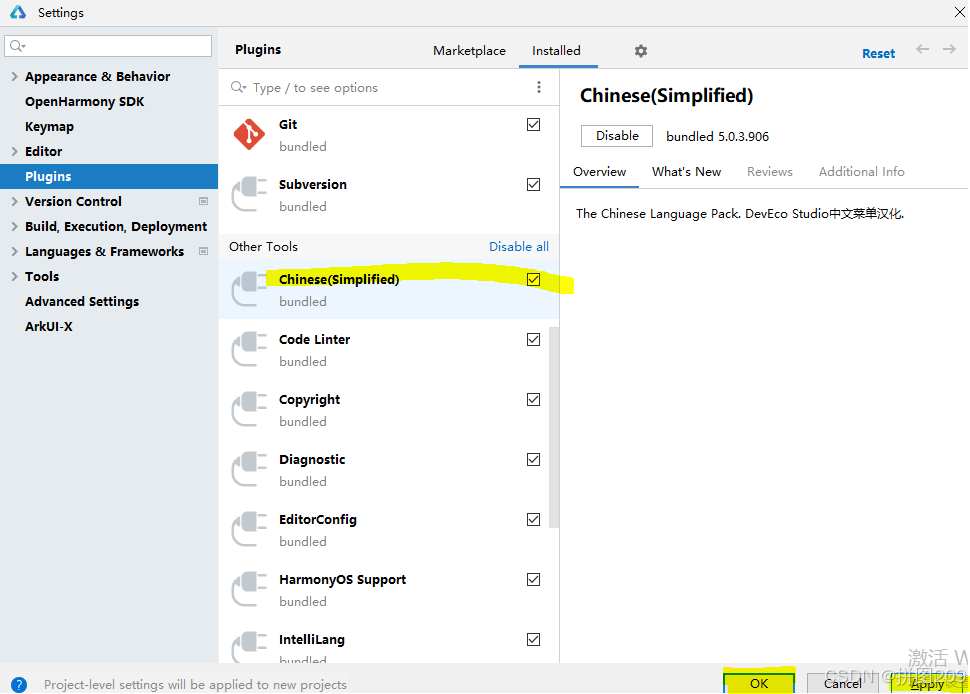The width and height of the screenshot is (970, 694).
Task: Switch to the Installed tab
Action: click(x=556, y=51)
